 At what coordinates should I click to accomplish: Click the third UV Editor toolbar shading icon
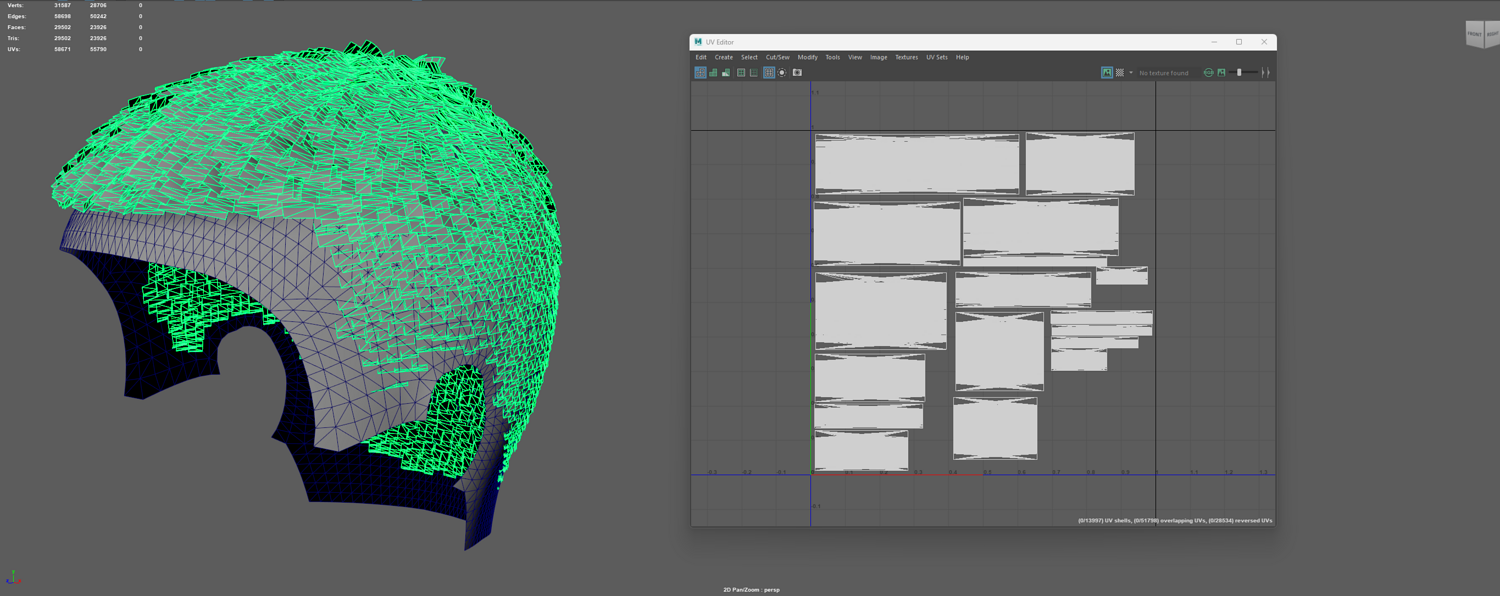coord(726,72)
